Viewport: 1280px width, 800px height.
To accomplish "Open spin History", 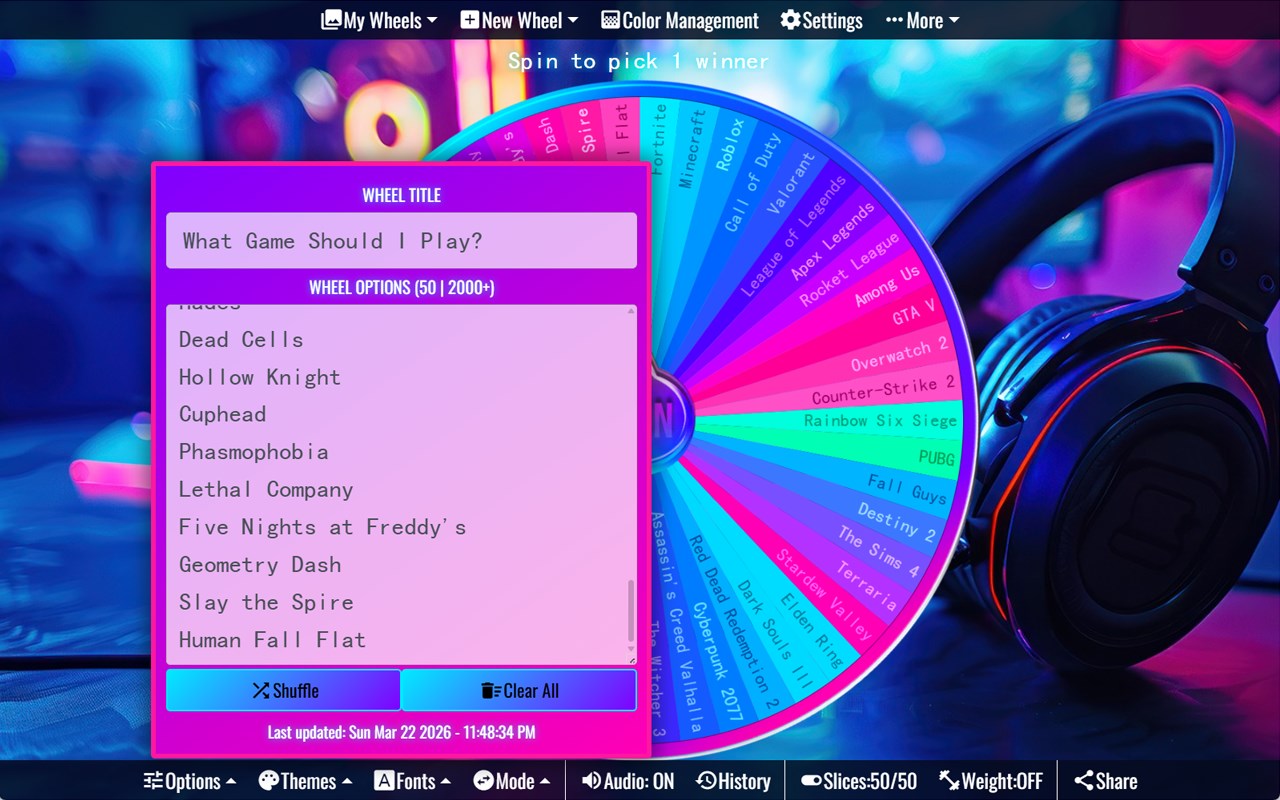I will (733, 781).
